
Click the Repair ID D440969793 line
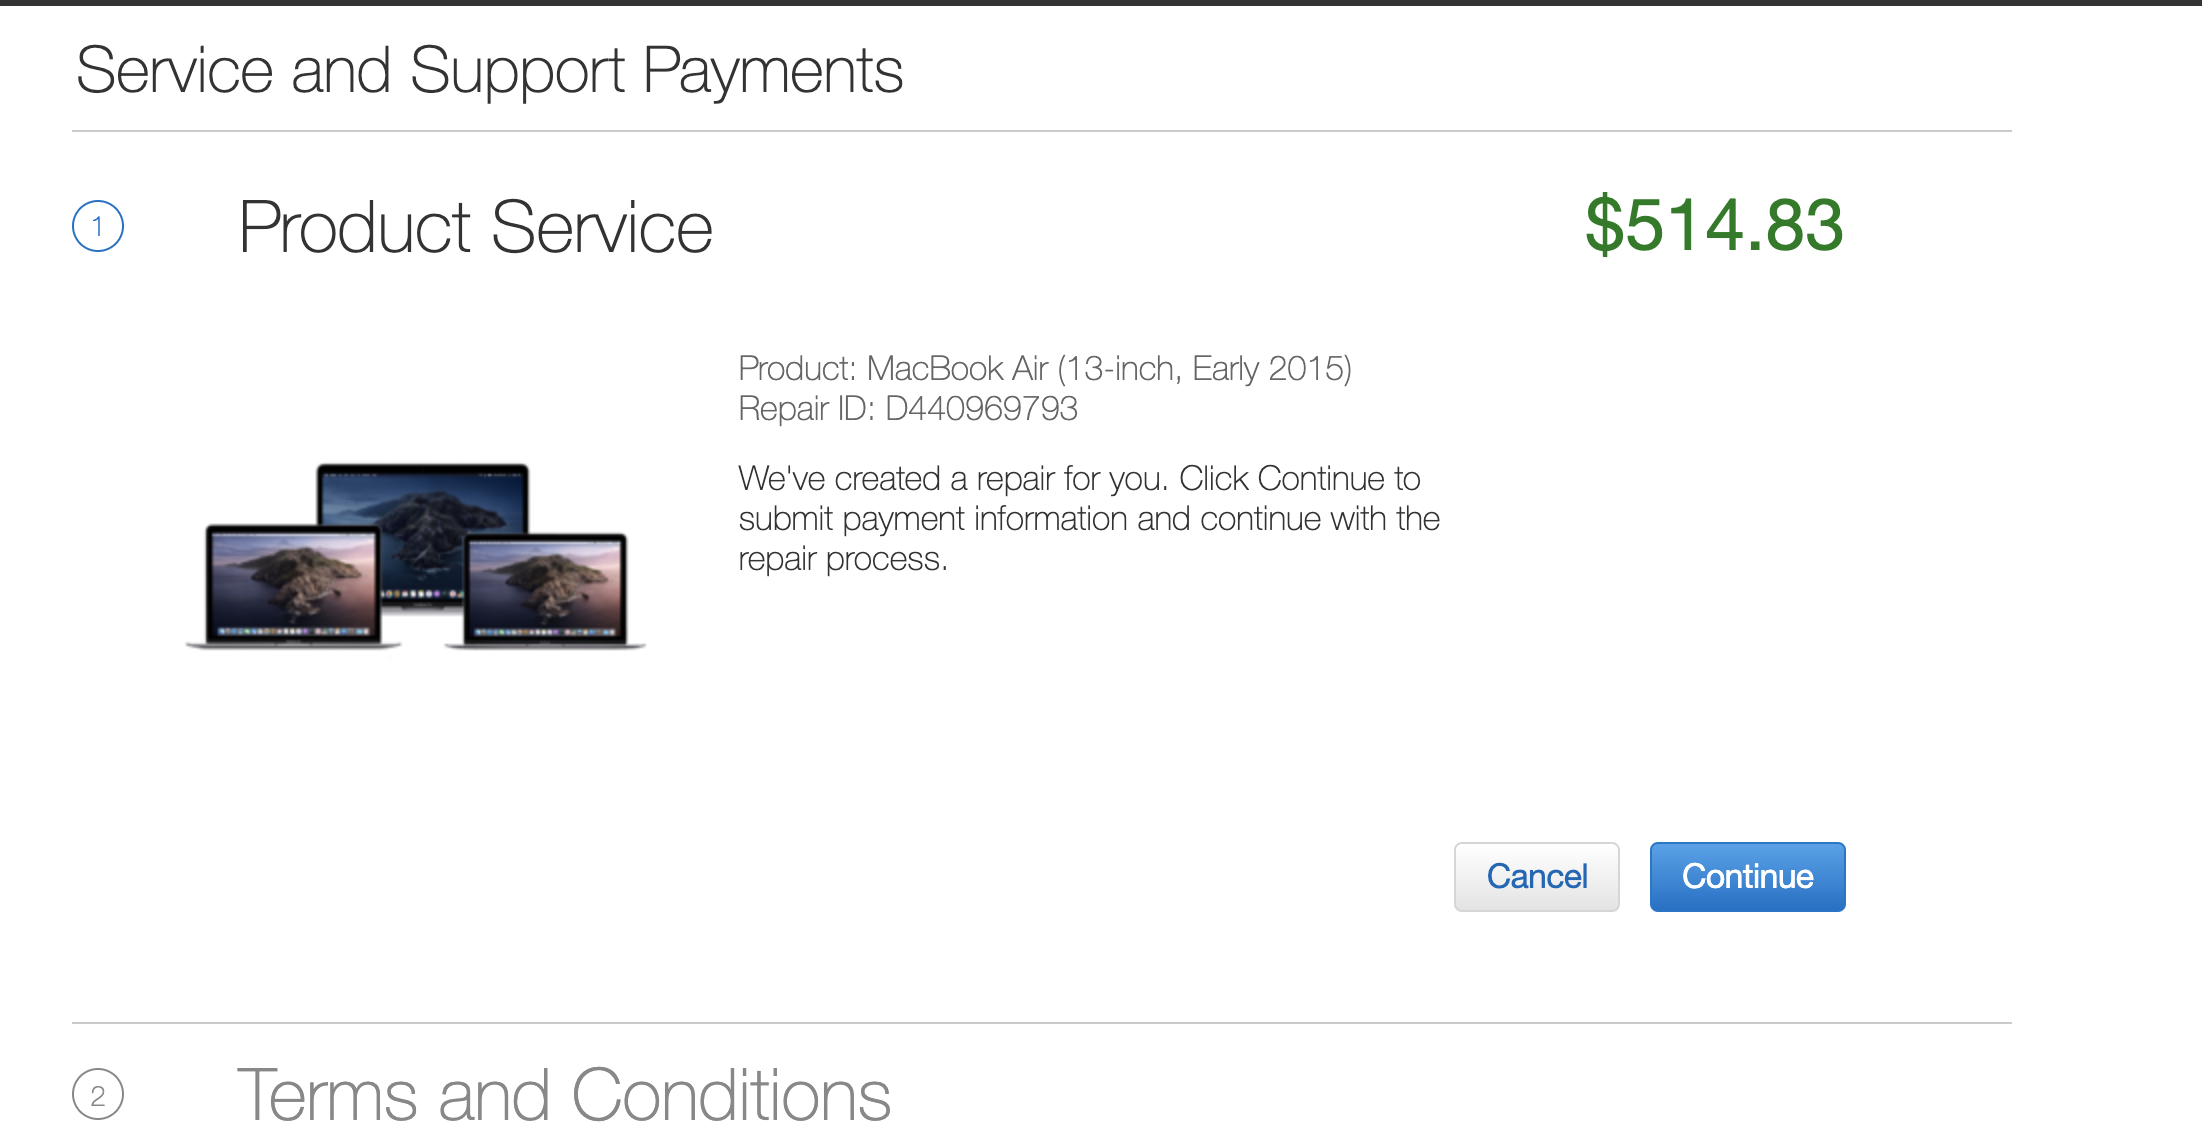pos(907,408)
